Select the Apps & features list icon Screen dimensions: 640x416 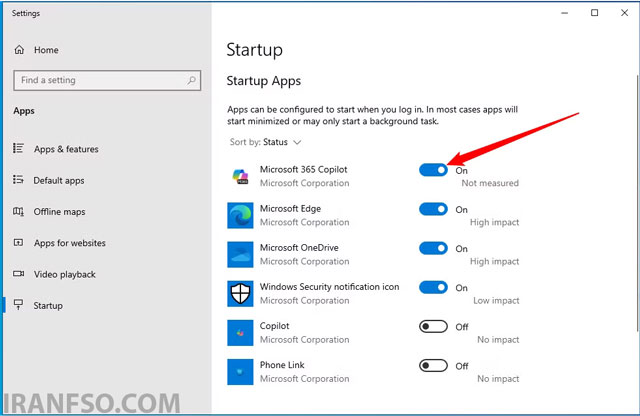(x=18, y=148)
